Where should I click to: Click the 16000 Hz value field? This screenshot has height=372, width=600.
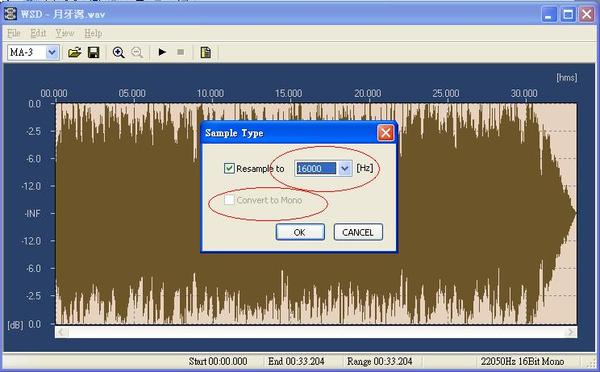(x=316, y=168)
